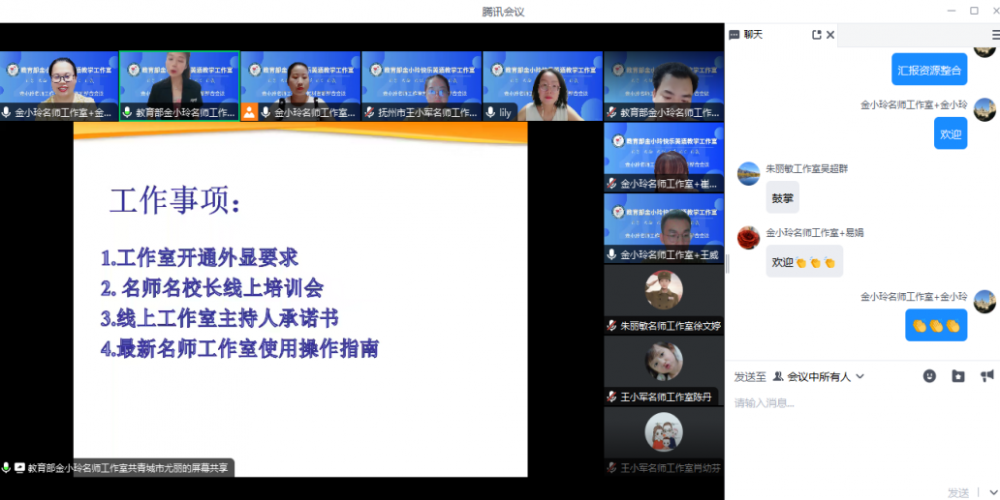Pop out the chat panel into separate window
Image resolution: width=1000 pixels, height=500 pixels.
816,35
